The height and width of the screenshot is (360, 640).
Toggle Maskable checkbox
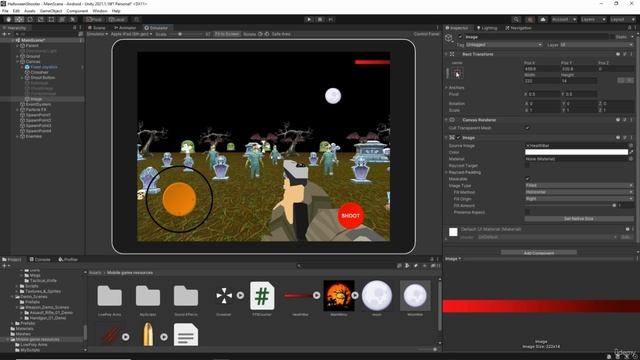527,179
